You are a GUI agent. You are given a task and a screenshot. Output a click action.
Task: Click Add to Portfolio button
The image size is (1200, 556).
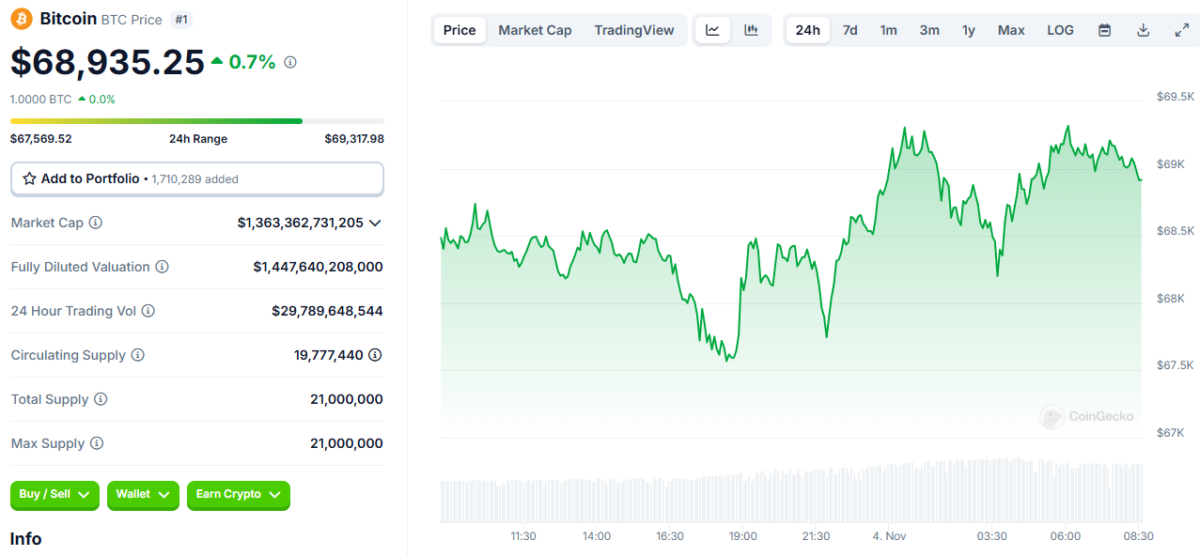(197, 179)
